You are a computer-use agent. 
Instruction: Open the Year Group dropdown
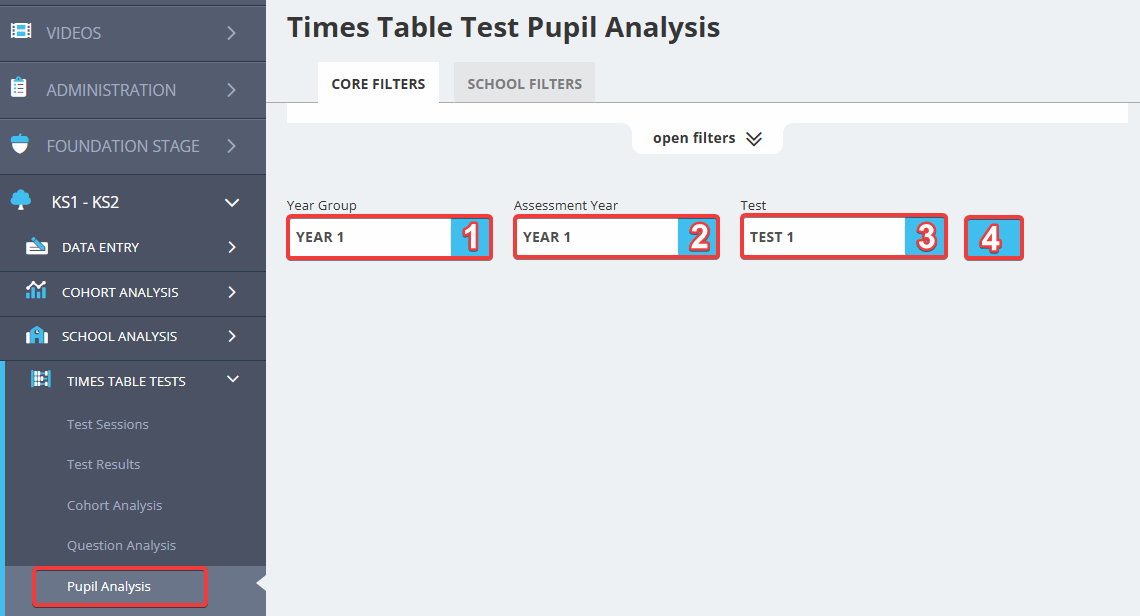(x=389, y=237)
